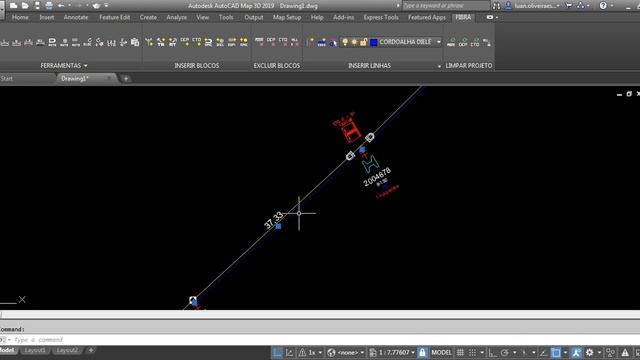
Task: Open the workspace settings gear icon
Action: 589,352
